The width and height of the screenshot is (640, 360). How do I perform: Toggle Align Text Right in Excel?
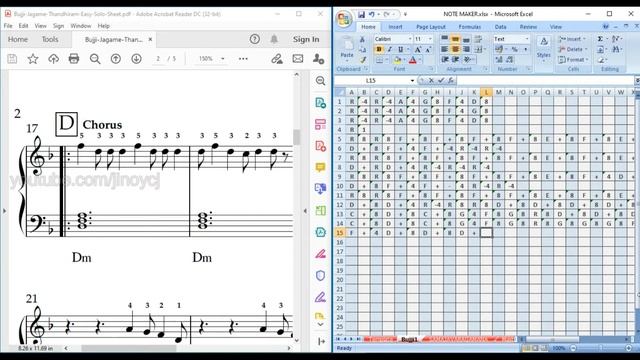(466, 49)
